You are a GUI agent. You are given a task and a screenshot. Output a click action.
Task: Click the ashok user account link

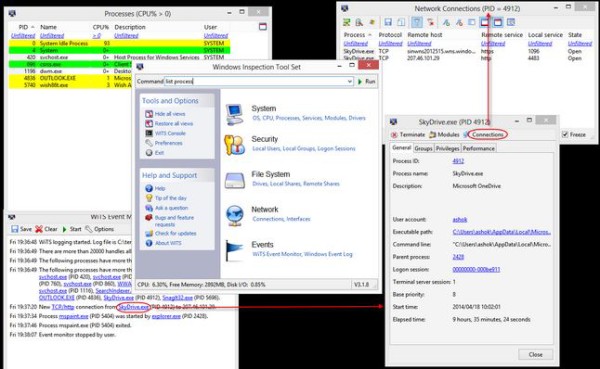(460, 220)
